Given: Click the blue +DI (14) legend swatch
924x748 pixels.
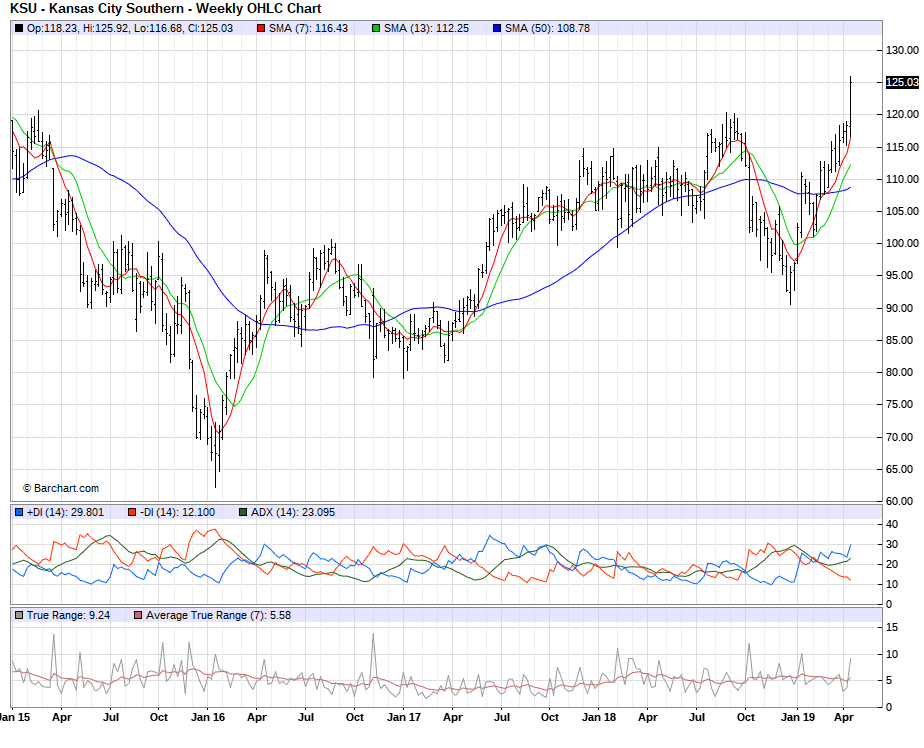Looking at the screenshot, I should tap(19, 512).
